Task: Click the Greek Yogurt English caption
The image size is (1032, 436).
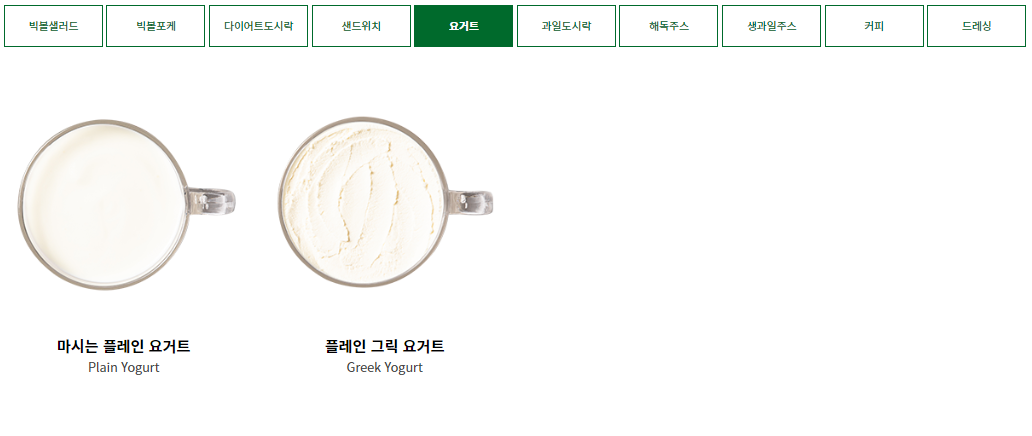Action: [x=384, y=368]
